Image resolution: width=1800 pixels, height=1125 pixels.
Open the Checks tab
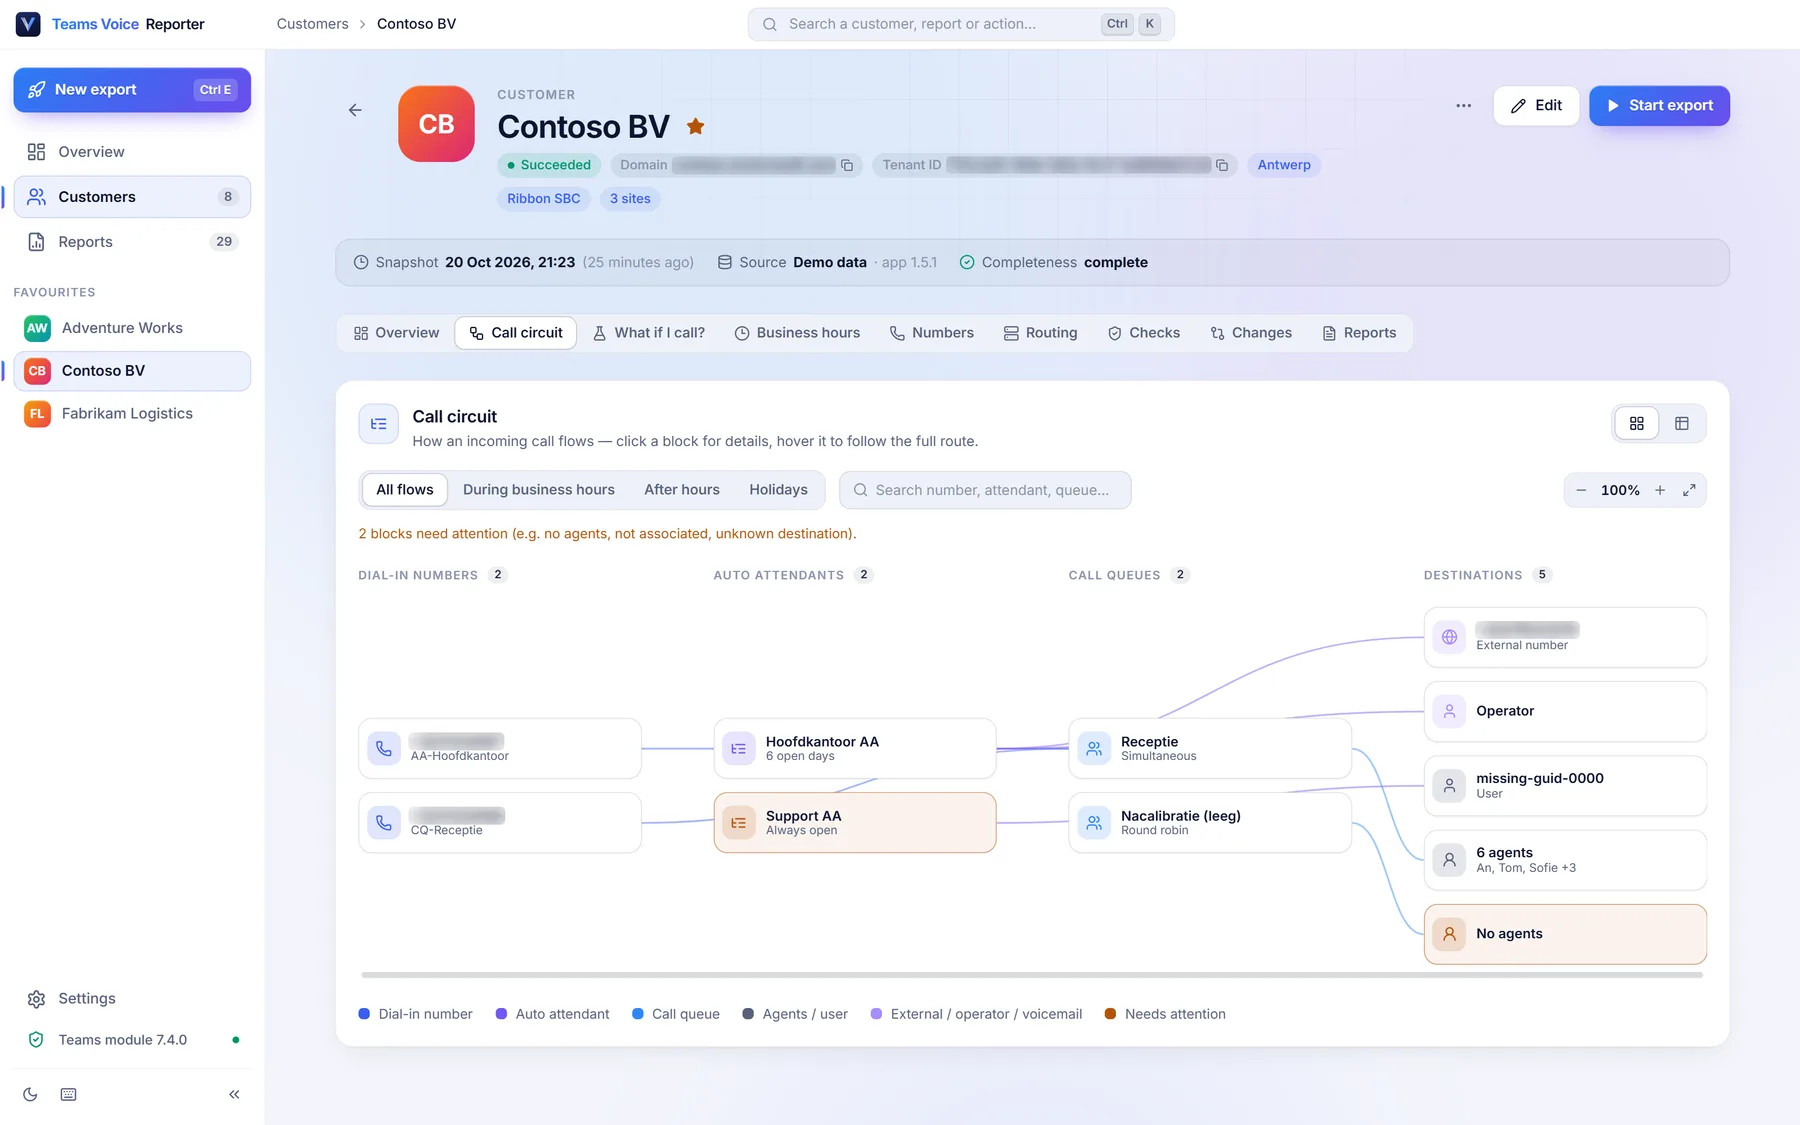pos(1144,333)
